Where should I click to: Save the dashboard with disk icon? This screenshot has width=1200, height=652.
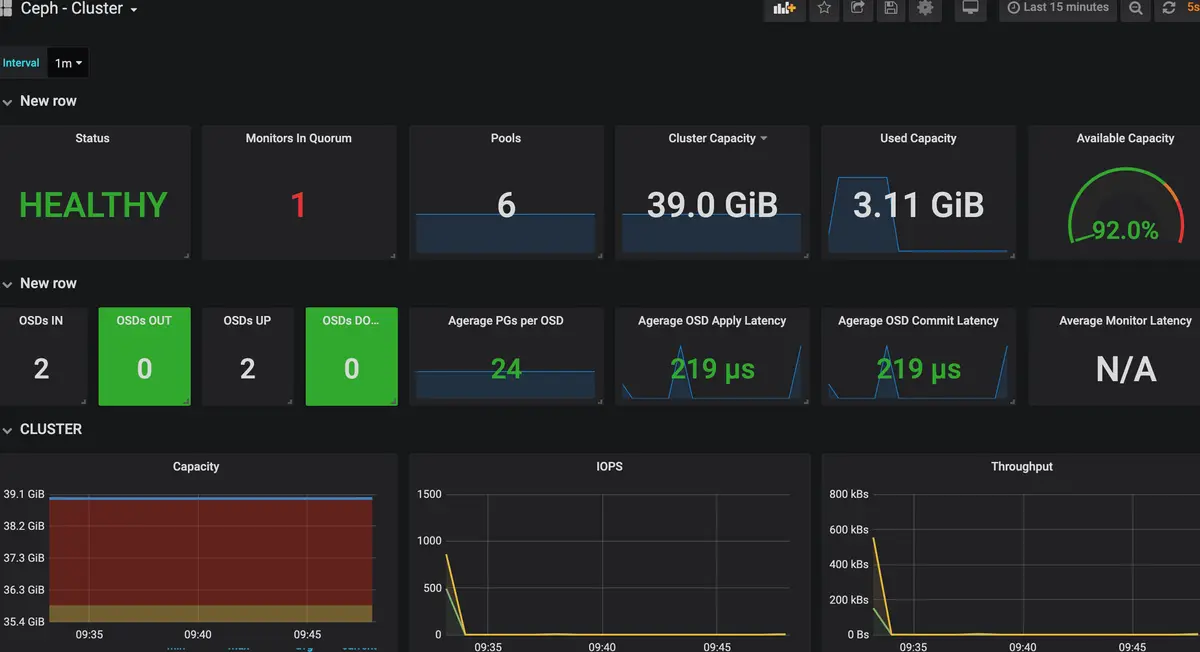click(891, 8)
